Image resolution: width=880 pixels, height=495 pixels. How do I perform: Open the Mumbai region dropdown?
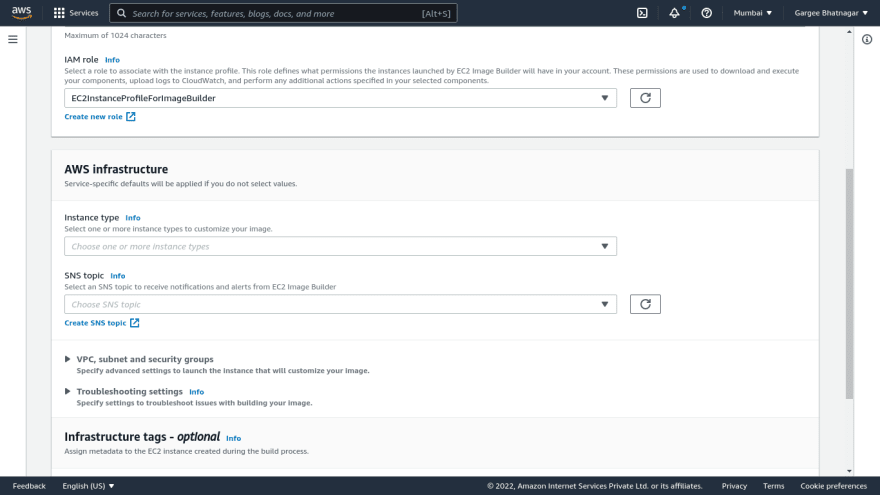[x=753, y=13]
